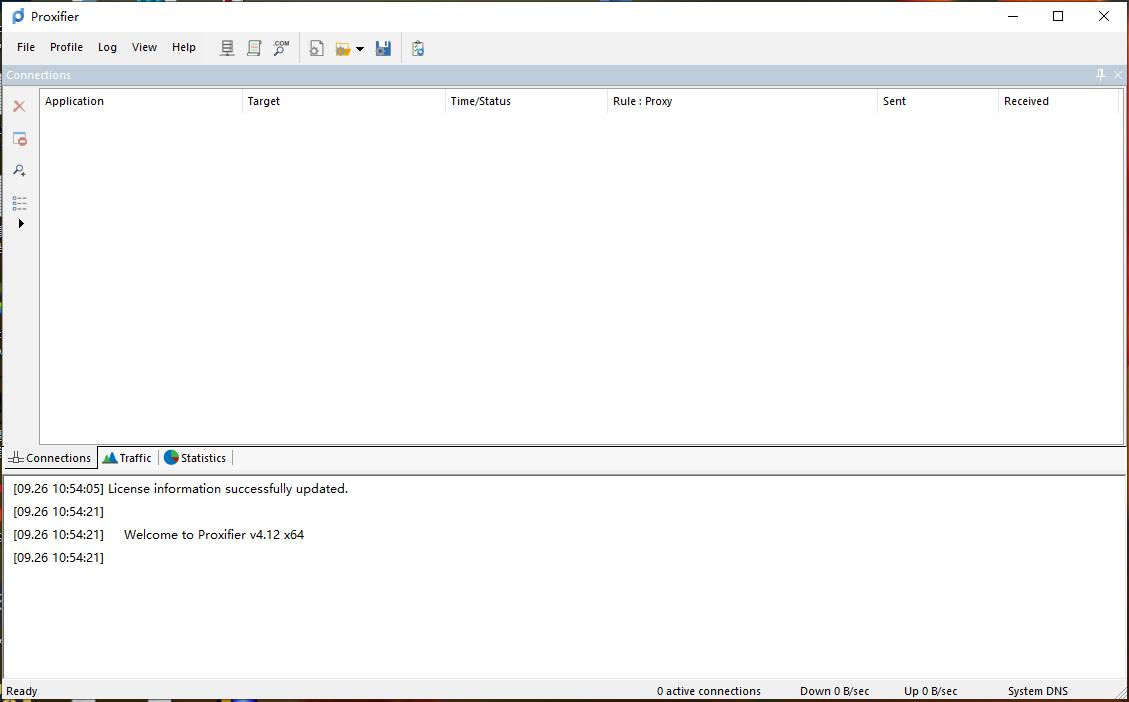The width and height of the screenshot is (1129, 702).
Task: Open the File menu
Action: pyautogui.click(x=26, y=48)
